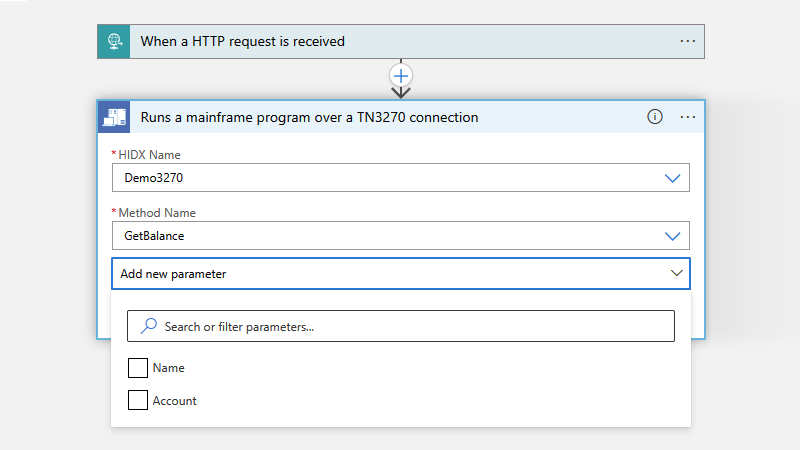Select the Account parameter label
Image resolution: width=800 pixels, height=450 pixels.
click(x=174, y=401)
